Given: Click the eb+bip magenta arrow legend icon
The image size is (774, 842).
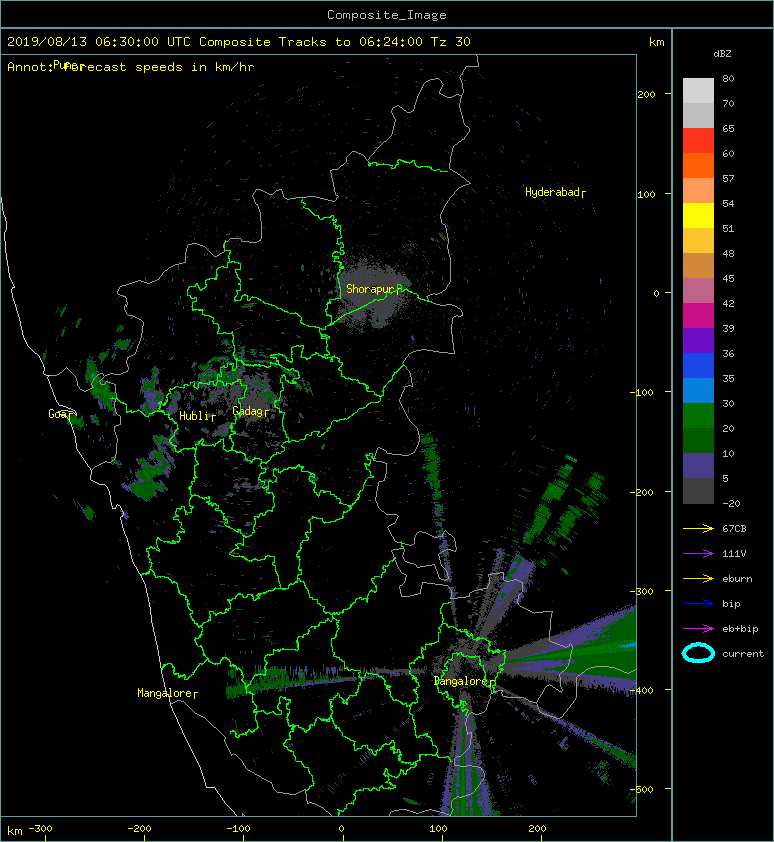Looking at the screenshot, I should (698, 629).
